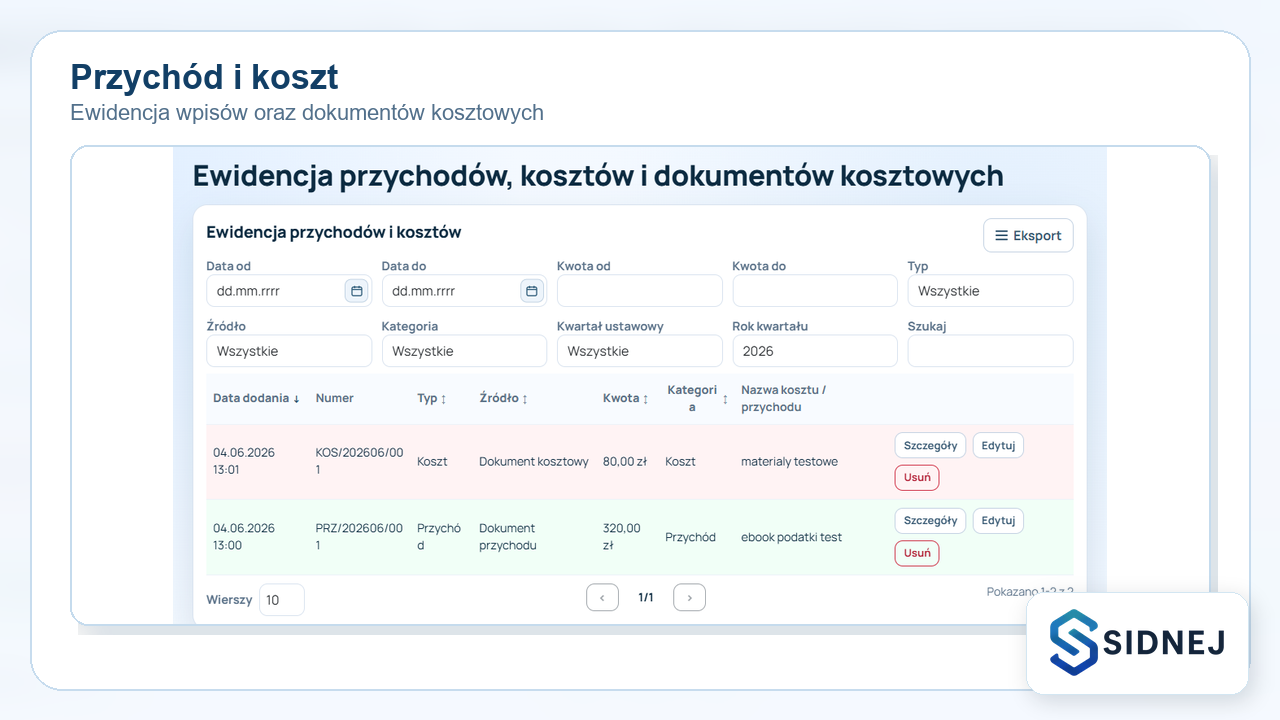
Task: Click the Szukaj search field
Action: coord(990,351)
